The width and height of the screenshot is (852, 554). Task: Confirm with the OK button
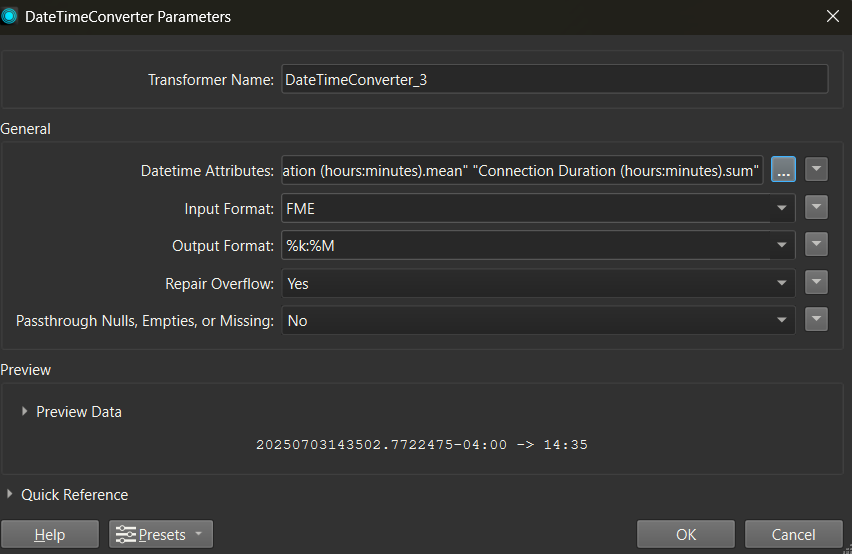[x=686, y=534]
